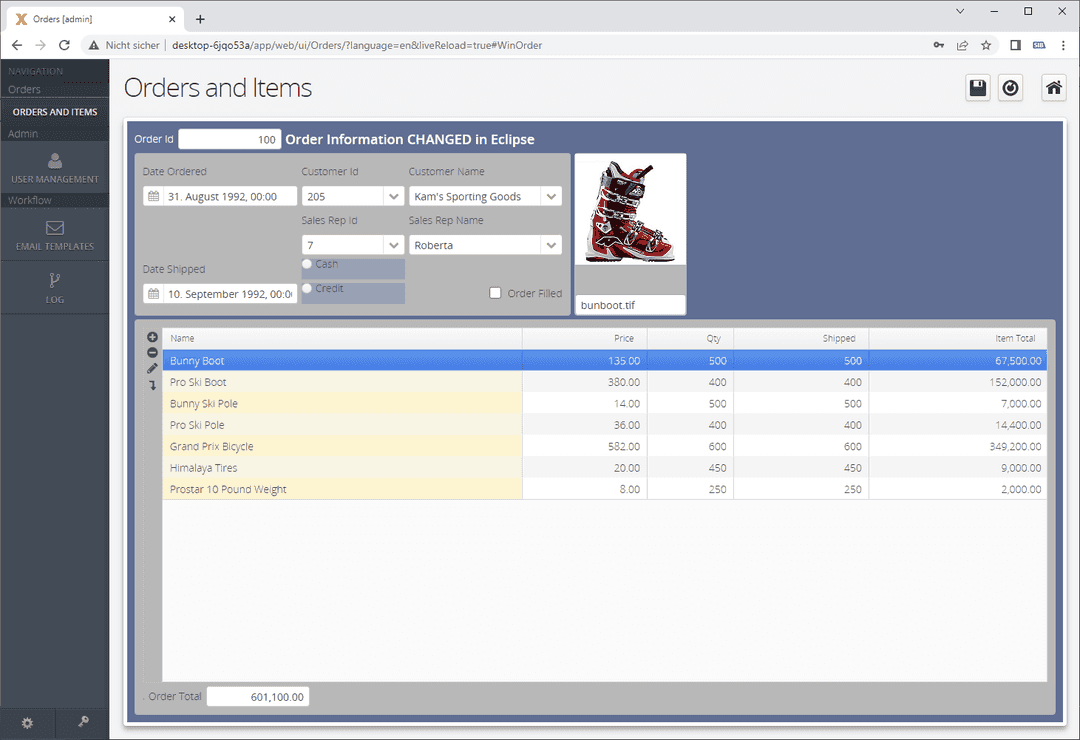Check the Order Filled checkbox
Screen dimensions: 1080x740
click(495, 293)
